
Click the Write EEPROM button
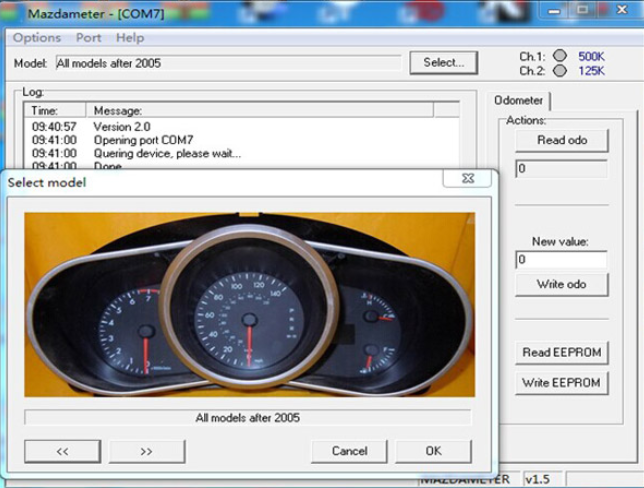point(561,383)
